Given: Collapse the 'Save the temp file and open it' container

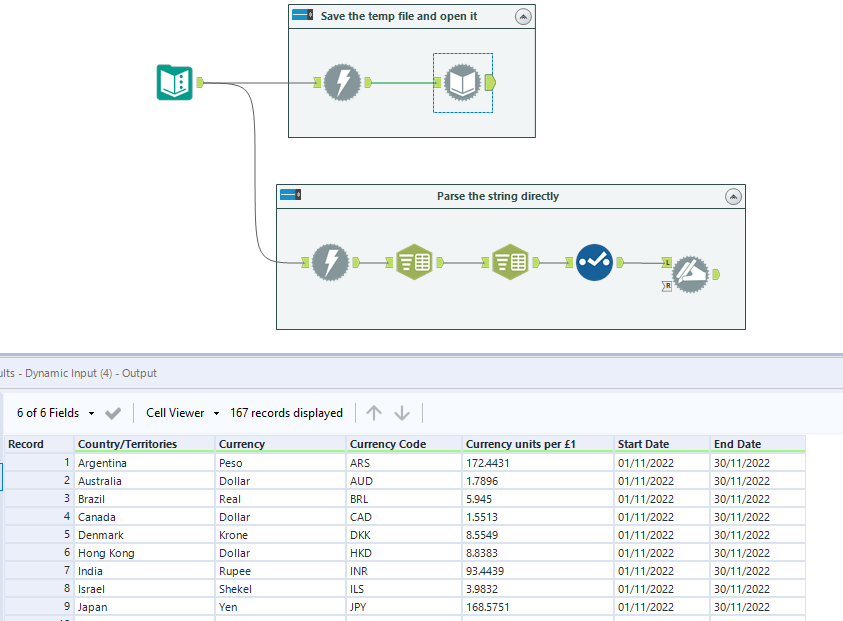Looking at the screenshot, I should tap(523, 17).
